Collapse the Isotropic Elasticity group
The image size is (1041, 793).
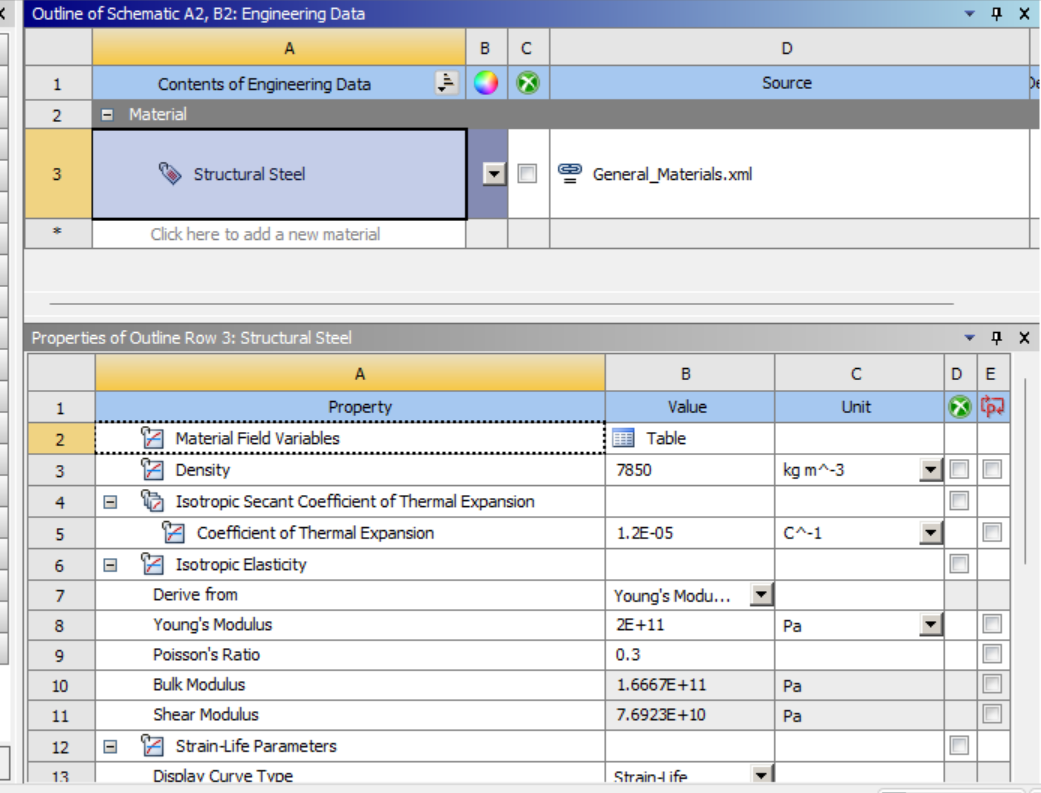point(110,565)
